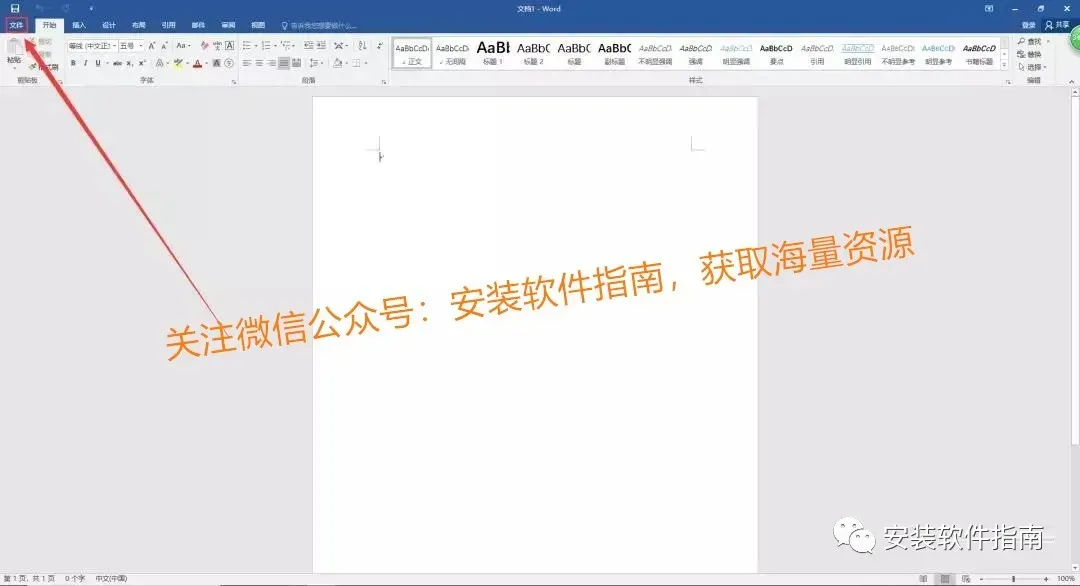This screenshot has height=586, width=1080.
Task: Apply the 标题 1 (Heading 1) style
Action: [x=493, y=53]
